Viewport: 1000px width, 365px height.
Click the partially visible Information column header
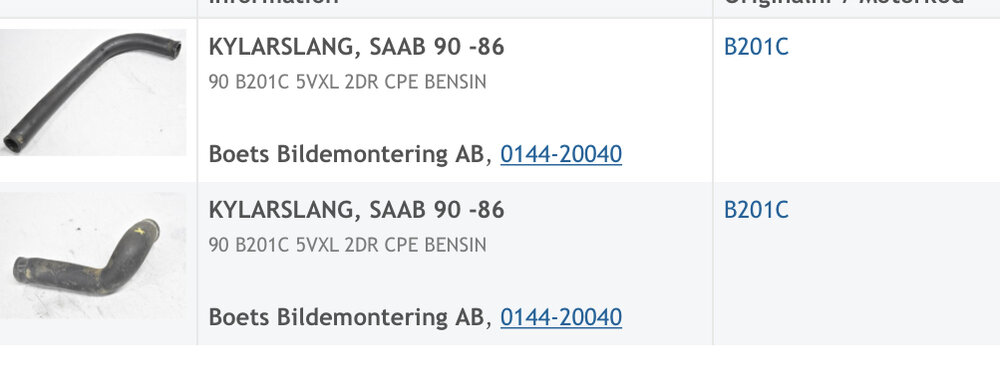click(x=273, y=3)
